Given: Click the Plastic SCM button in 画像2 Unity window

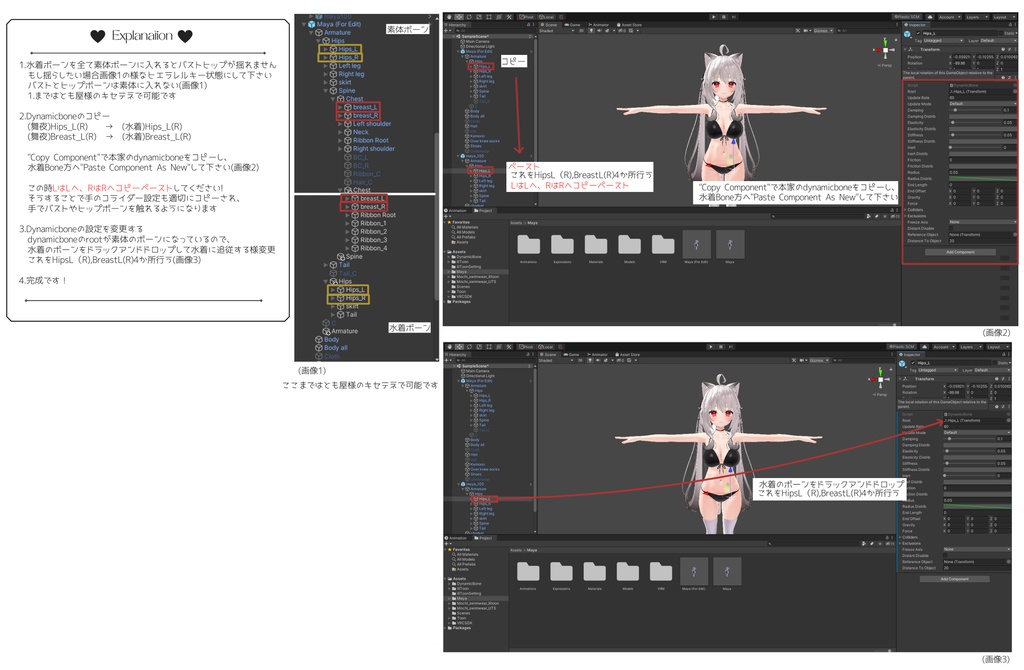Looking at the screenshot, I should point(907,17).
